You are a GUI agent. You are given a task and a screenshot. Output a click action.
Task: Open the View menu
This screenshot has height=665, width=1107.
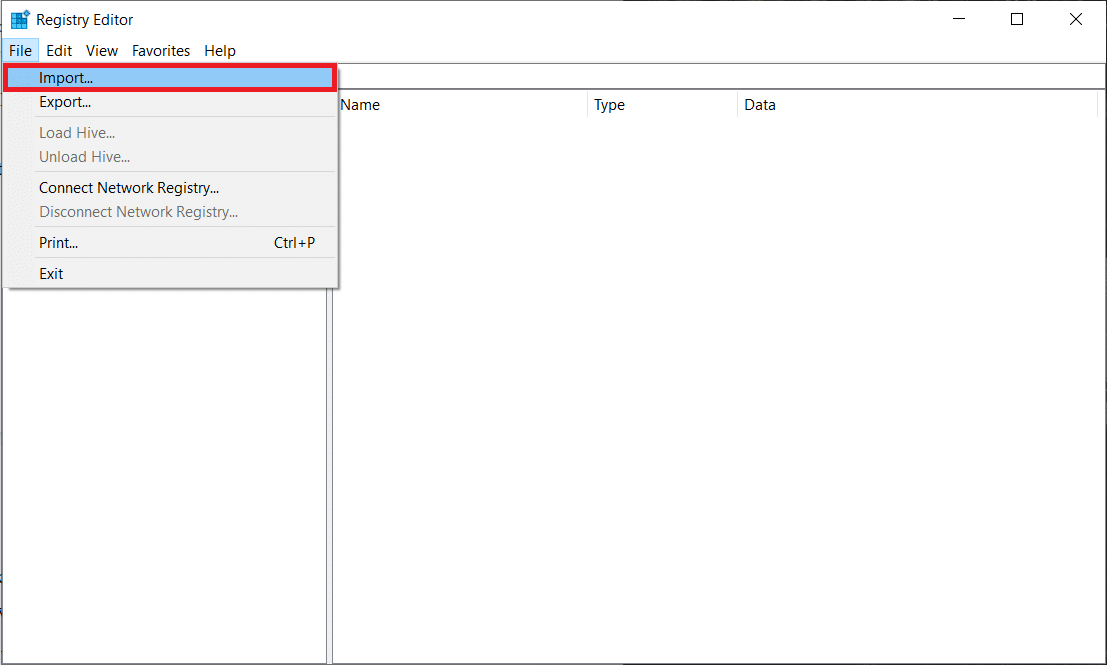(x=102, y=51)
